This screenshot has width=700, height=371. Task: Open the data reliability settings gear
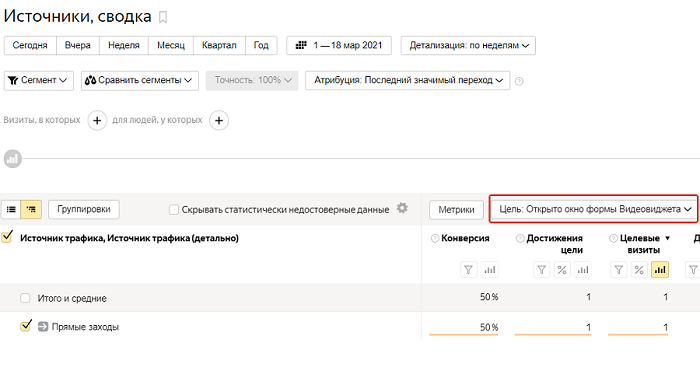402,208
